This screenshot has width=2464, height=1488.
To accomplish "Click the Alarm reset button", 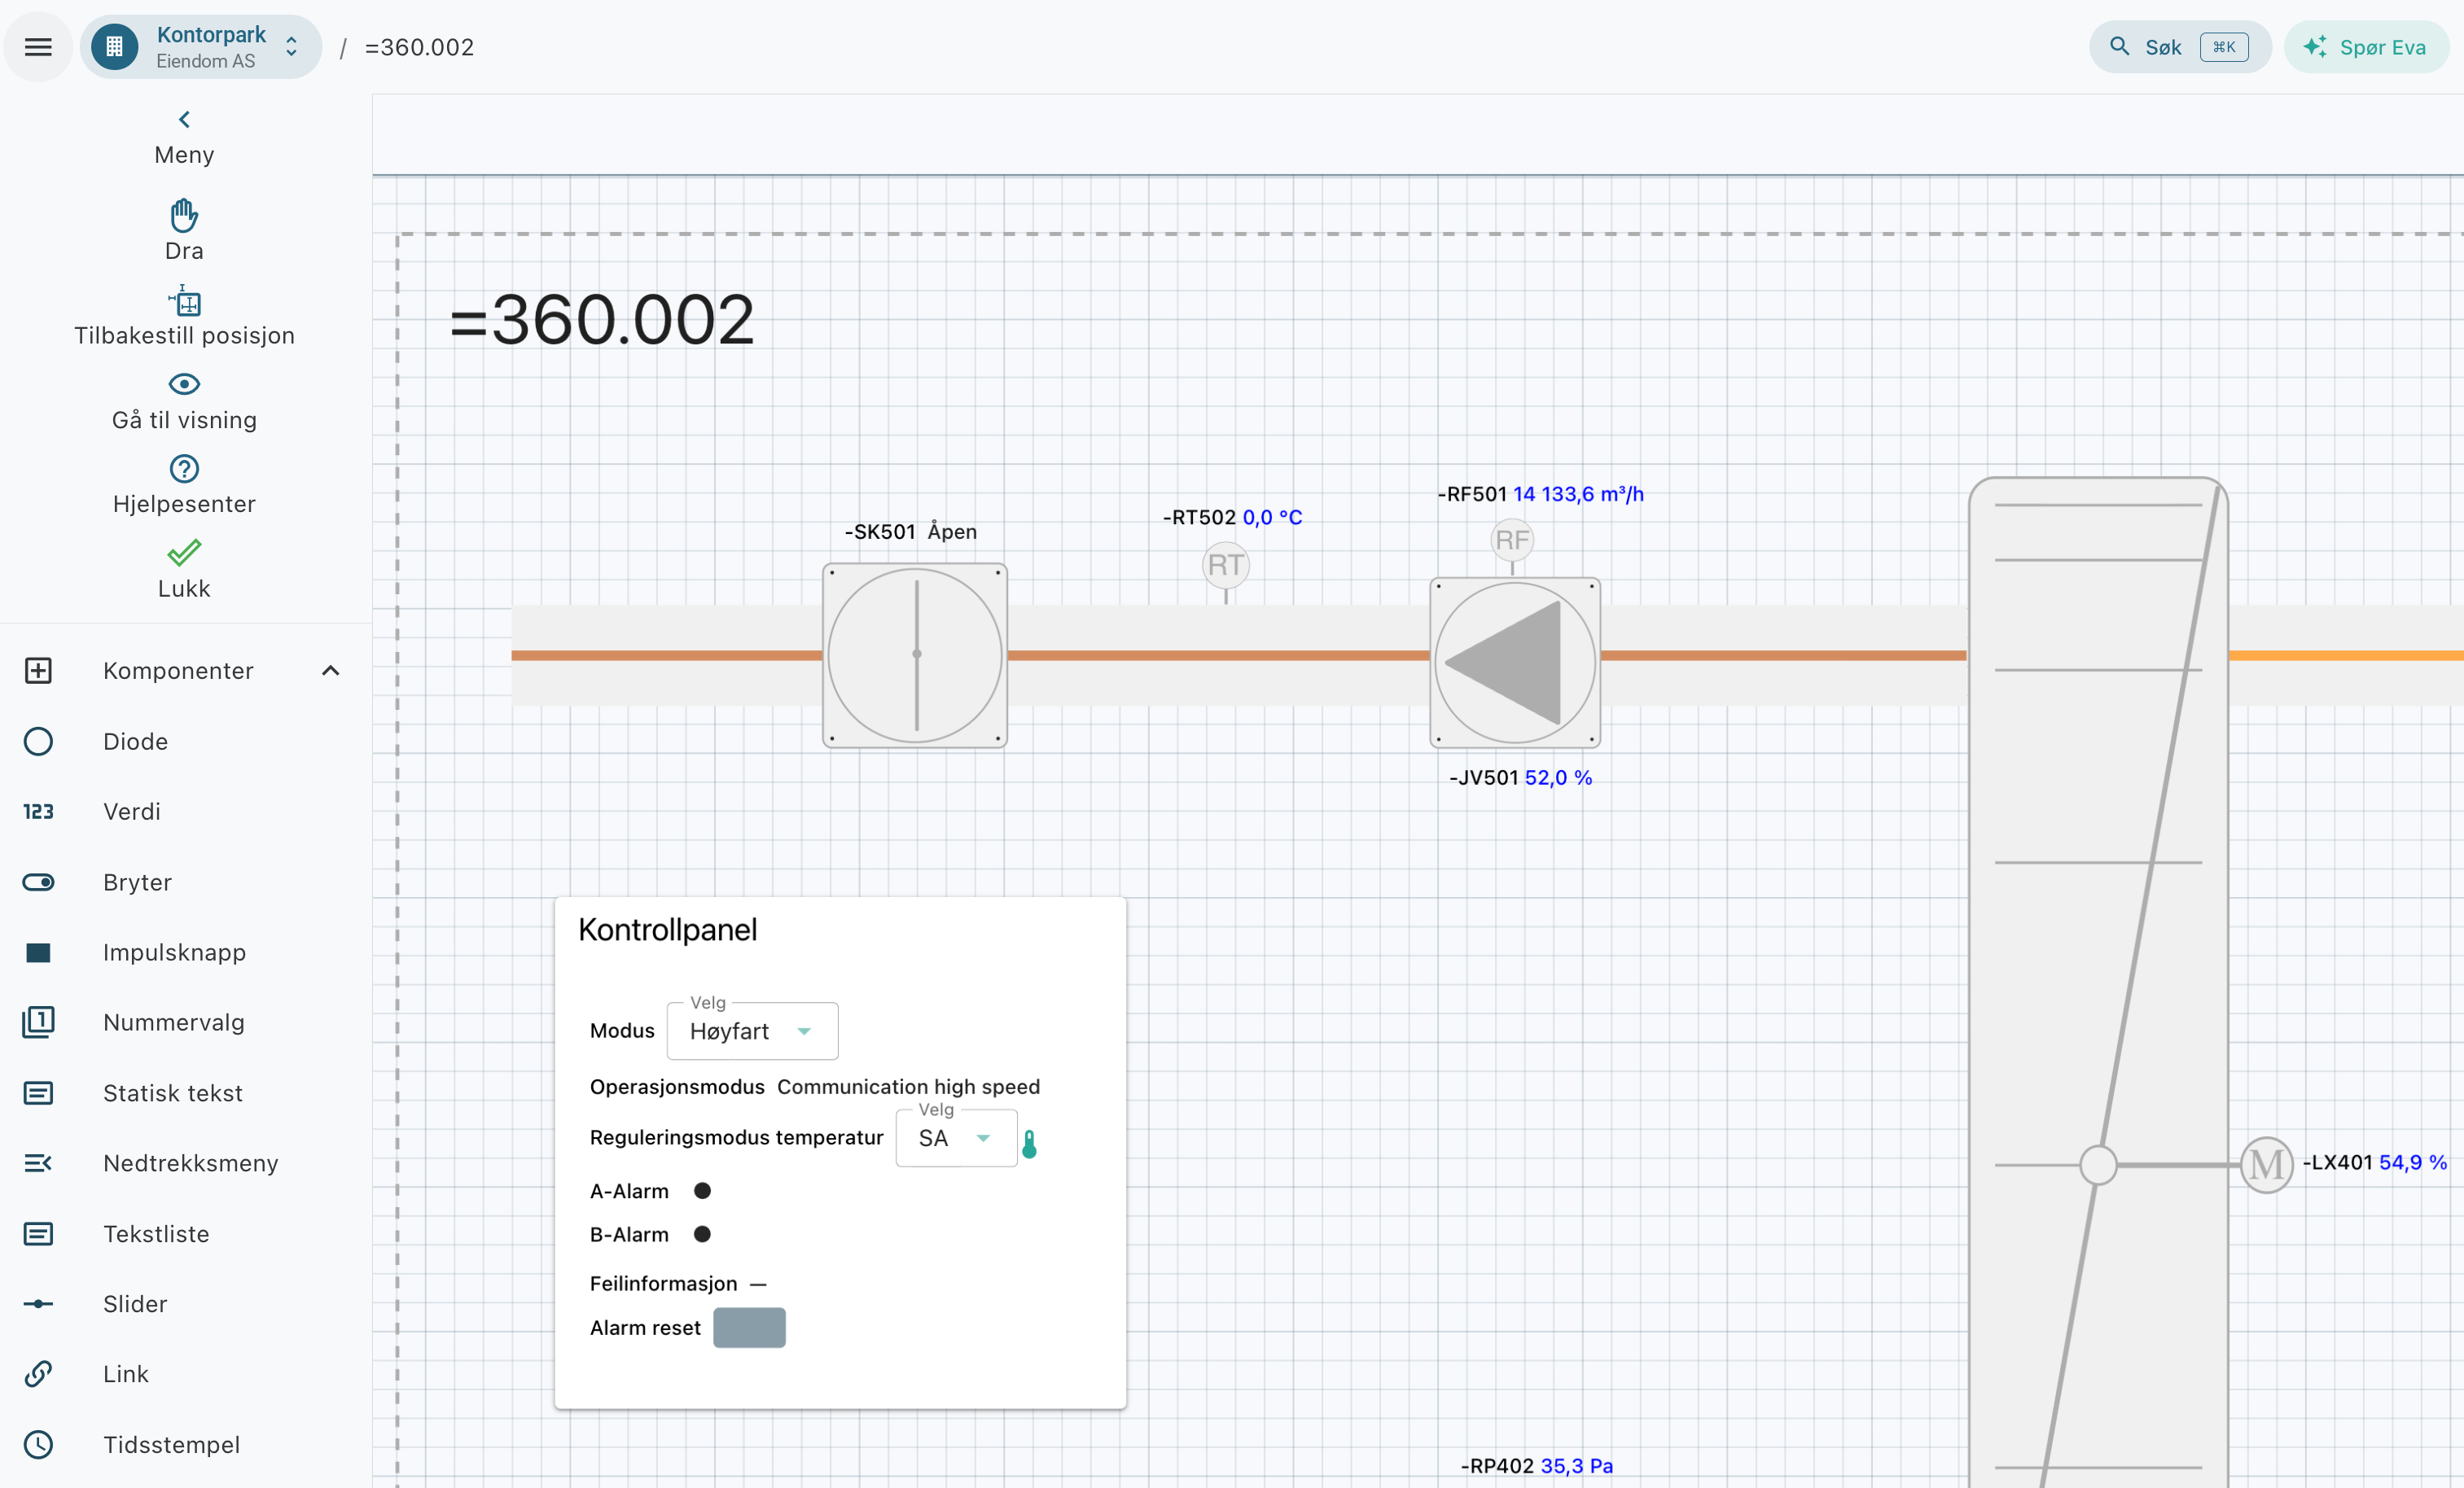I will [749, 1328].
